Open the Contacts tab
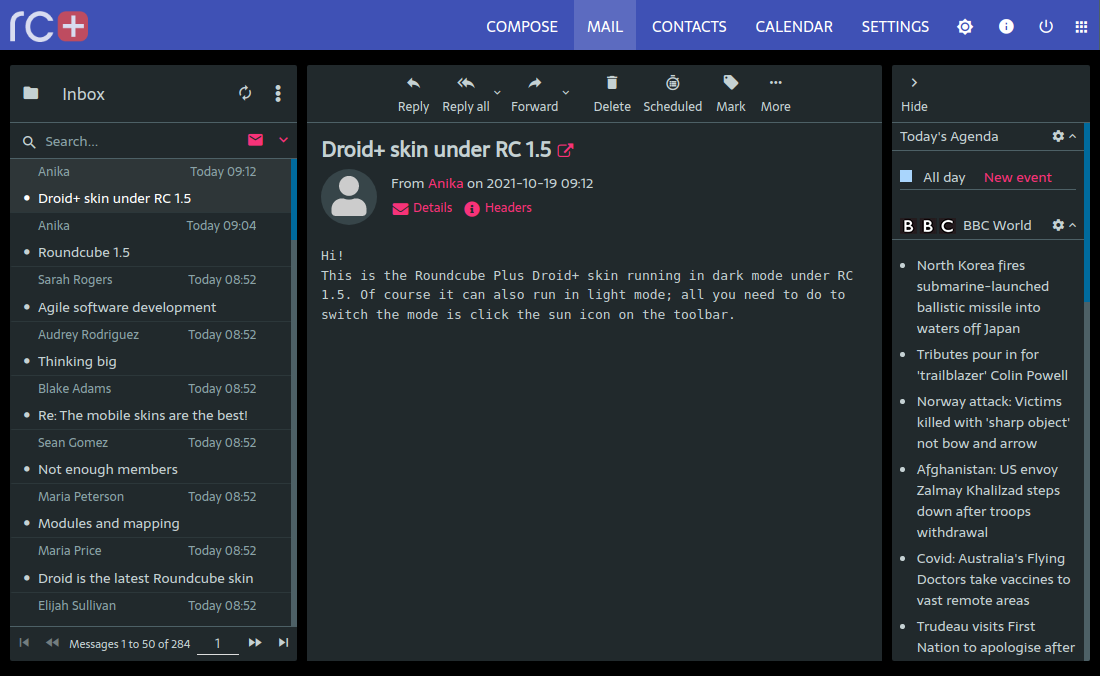Viewport: 1100px width, 676px height. click(x=689, y=27)
